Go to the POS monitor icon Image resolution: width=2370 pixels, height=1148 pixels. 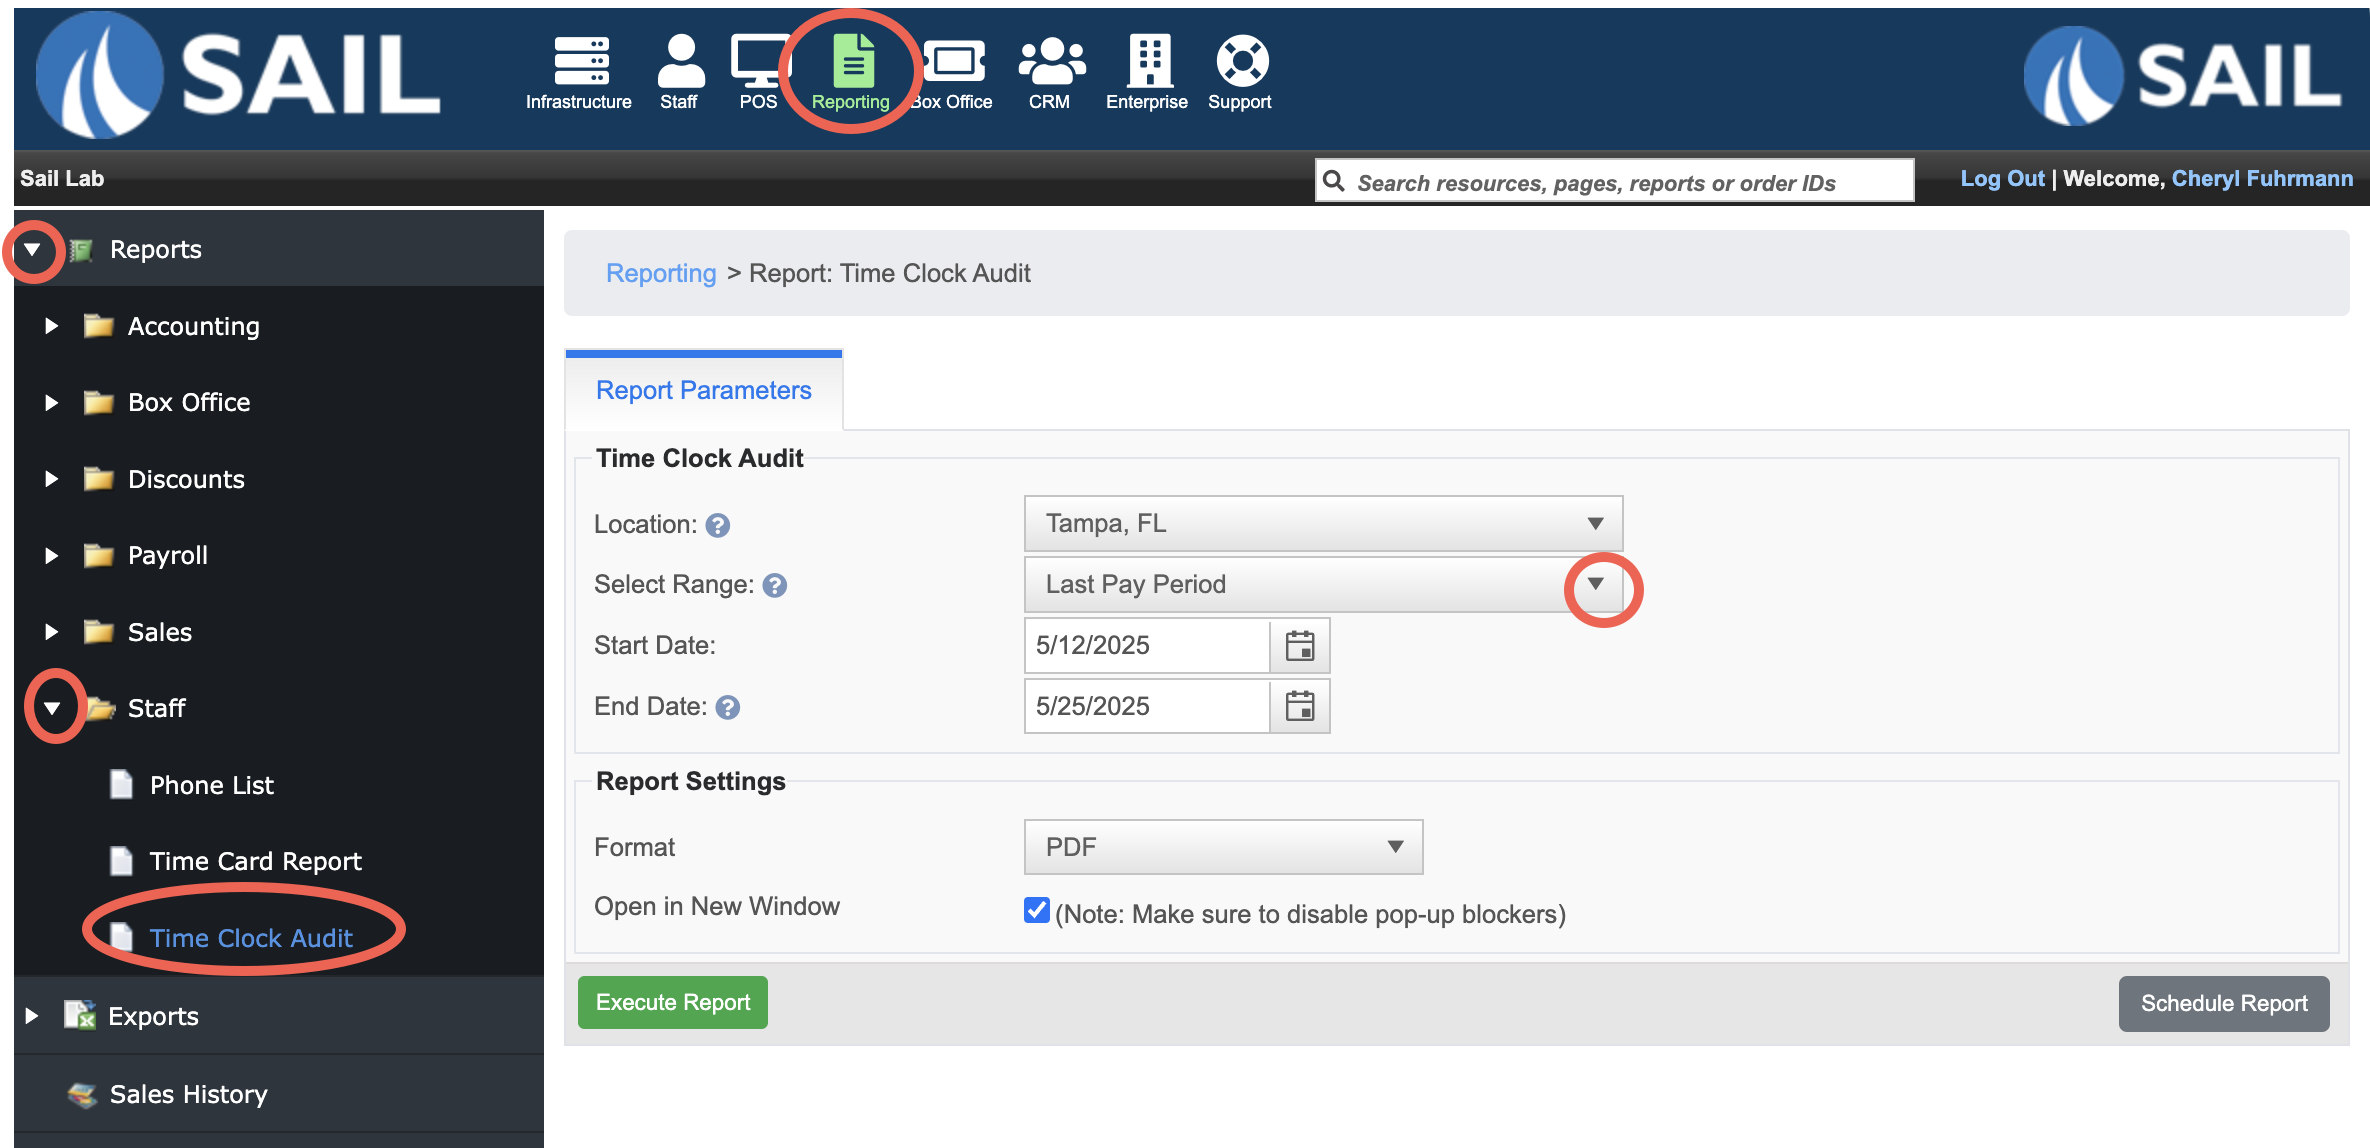(759, 62)
